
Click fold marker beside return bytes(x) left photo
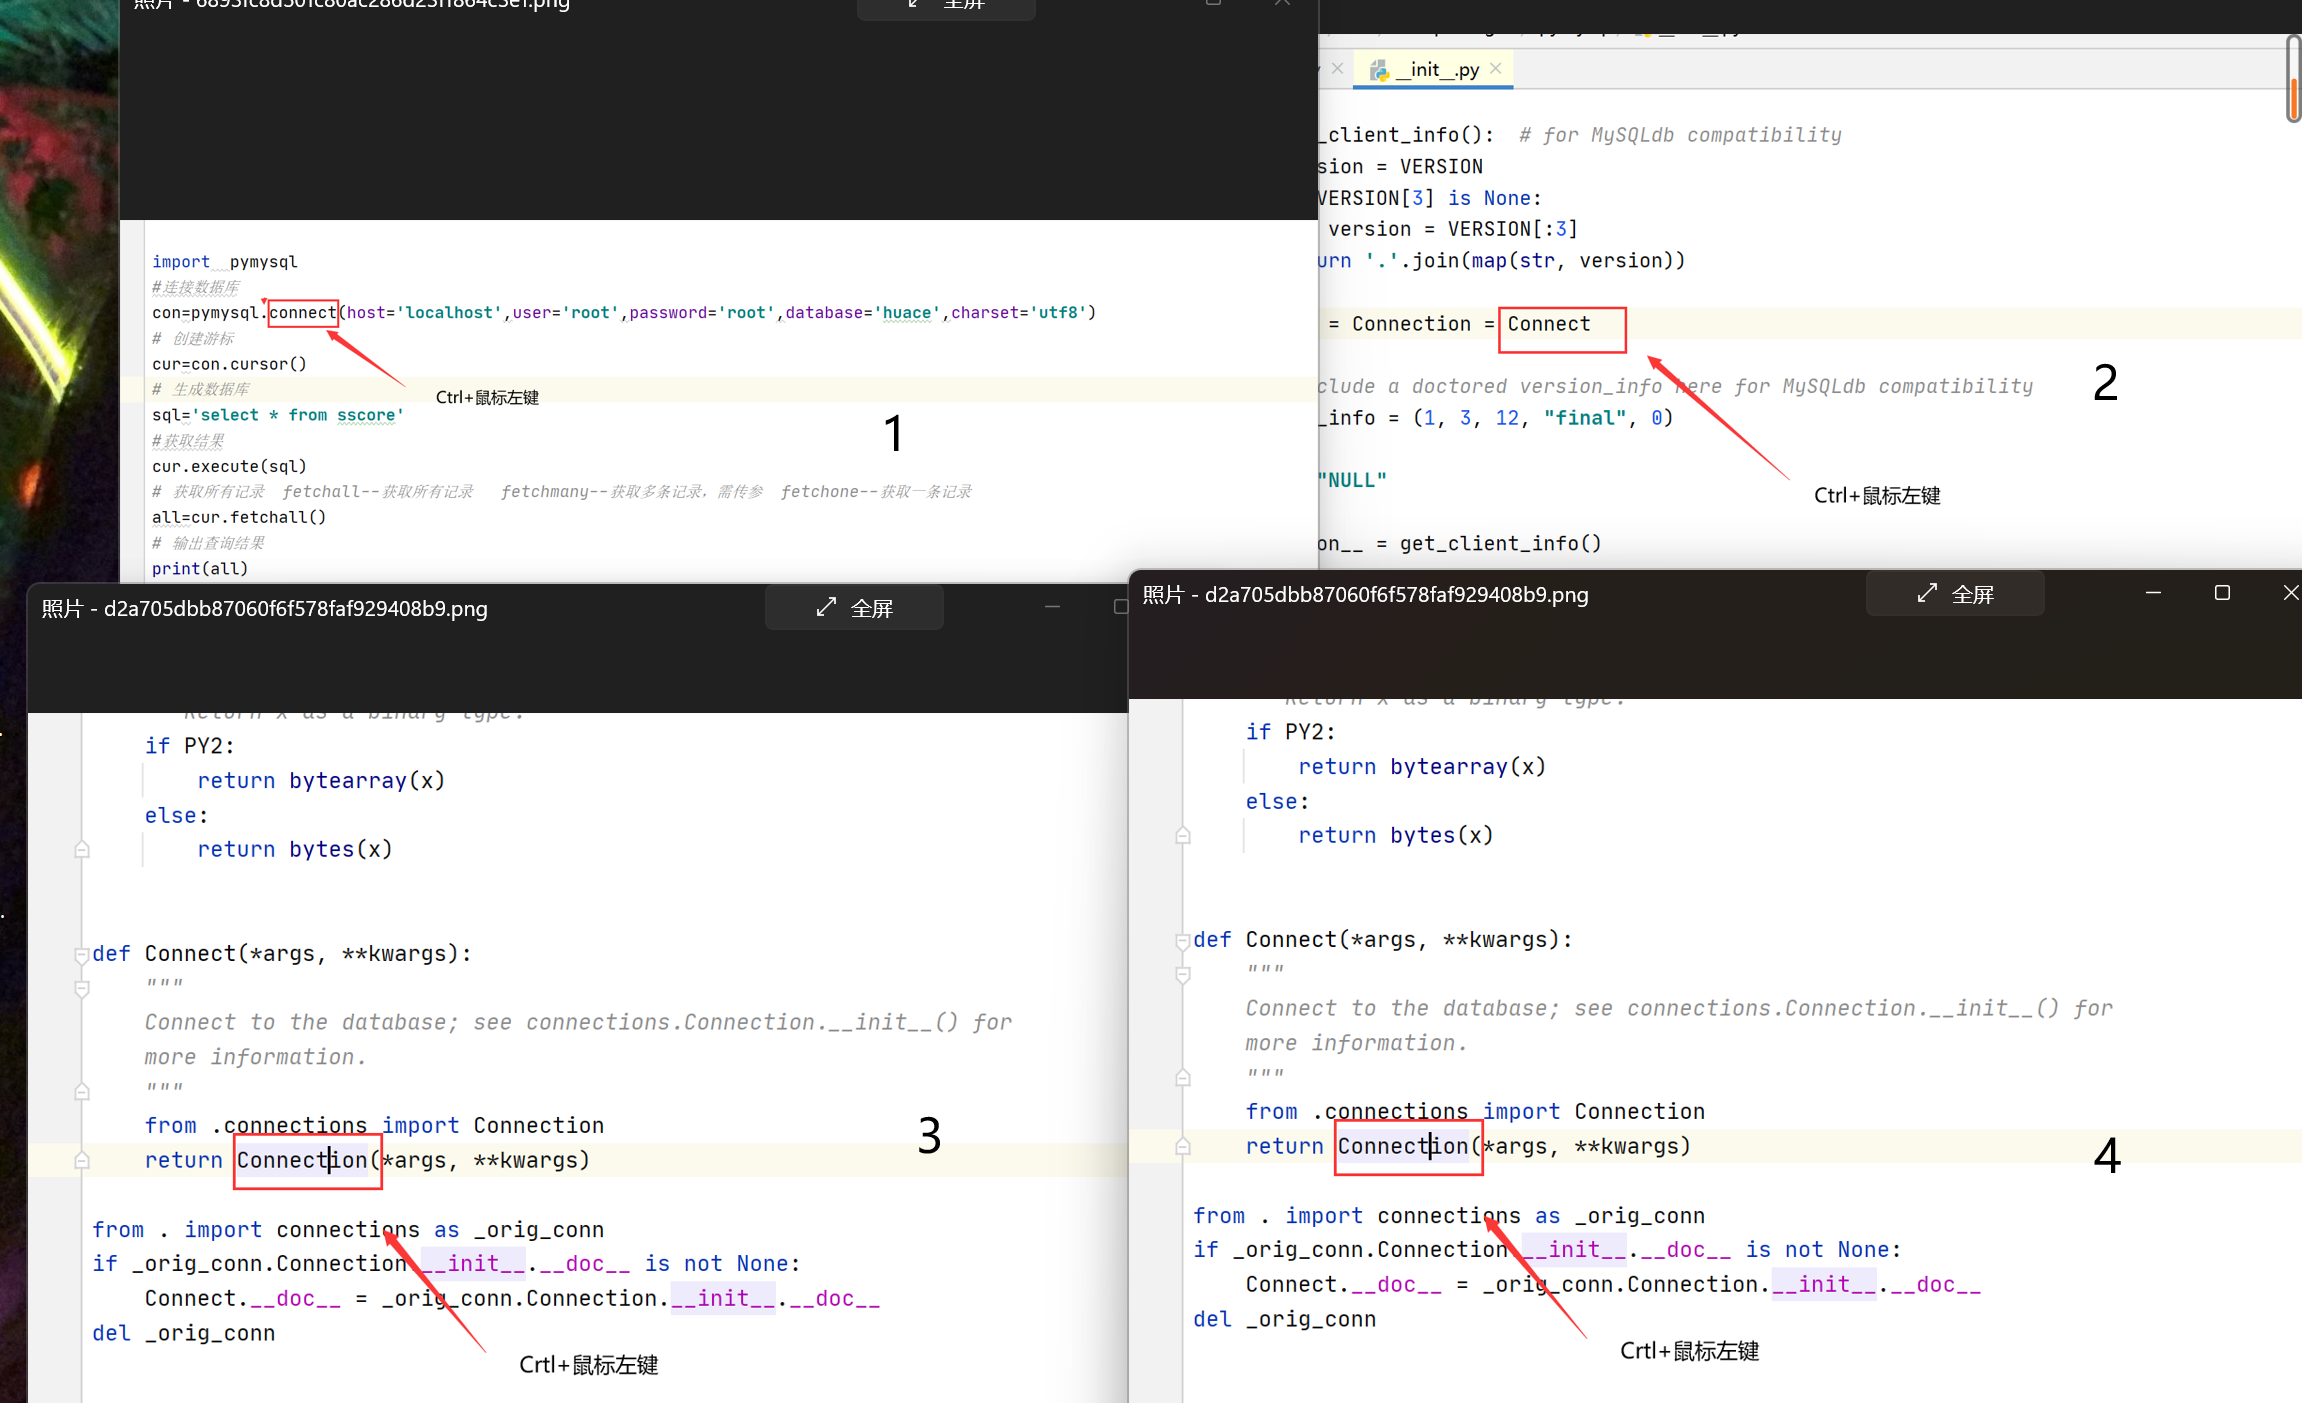tap(82, 850)
